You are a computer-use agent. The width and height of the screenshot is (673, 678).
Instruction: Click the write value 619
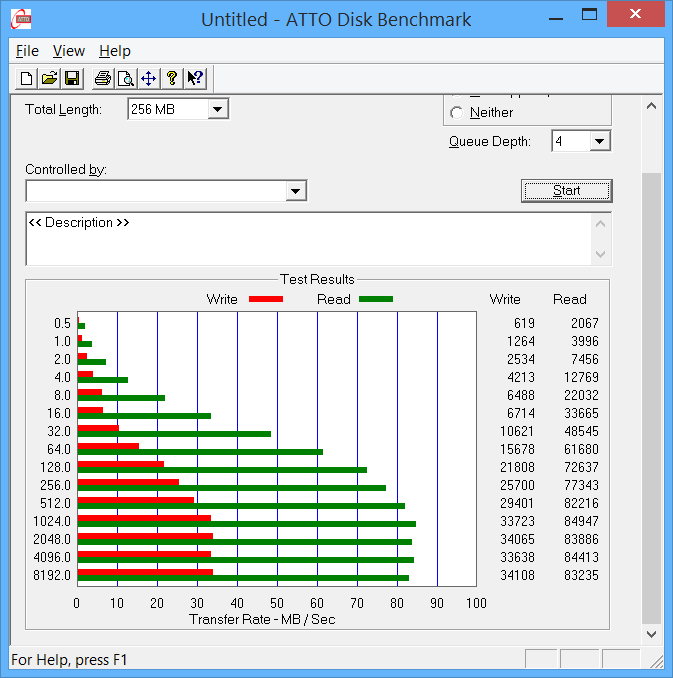coord(524,323)
